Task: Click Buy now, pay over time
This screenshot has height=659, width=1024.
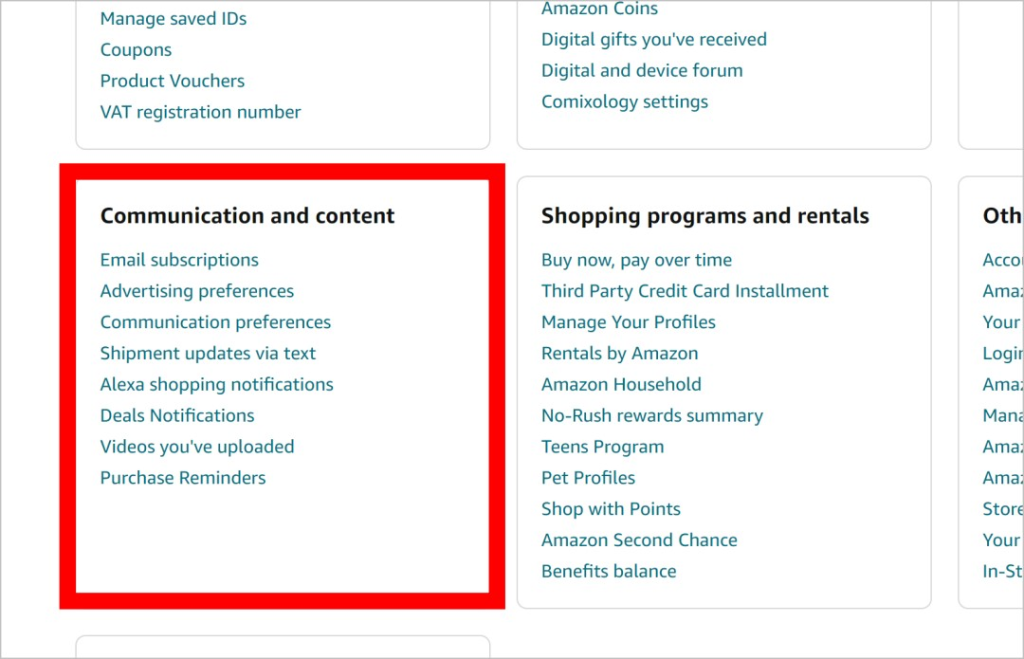Action: coord(636,260)
